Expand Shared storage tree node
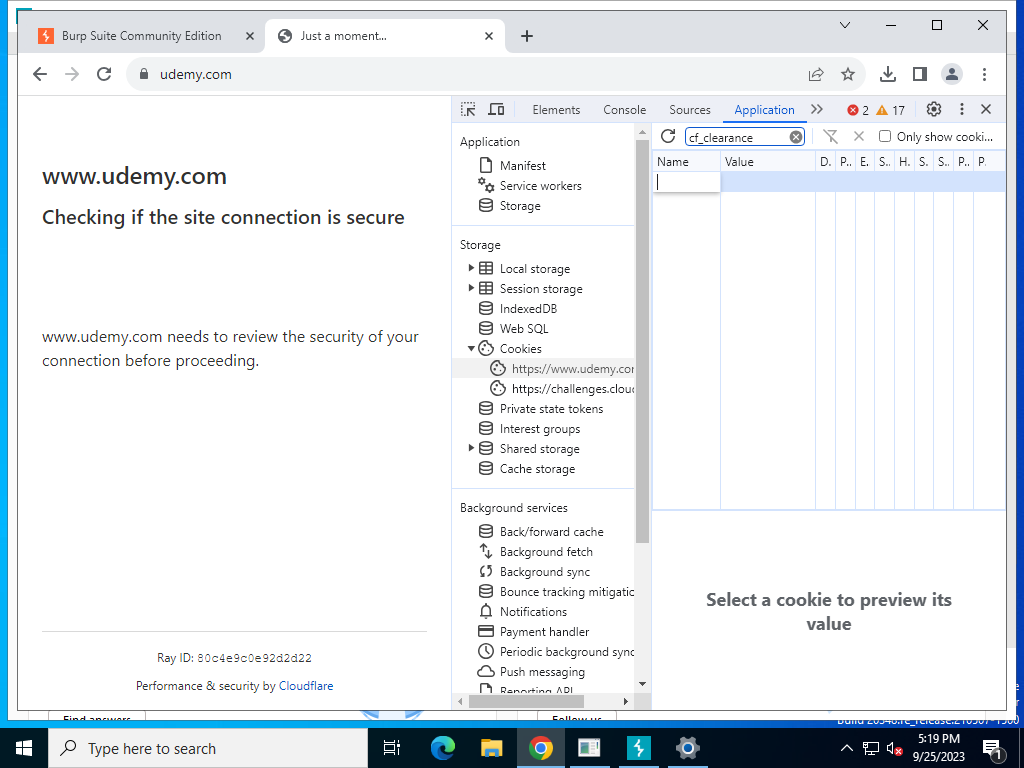The image size is (1024, 768). tap(471, 448)
